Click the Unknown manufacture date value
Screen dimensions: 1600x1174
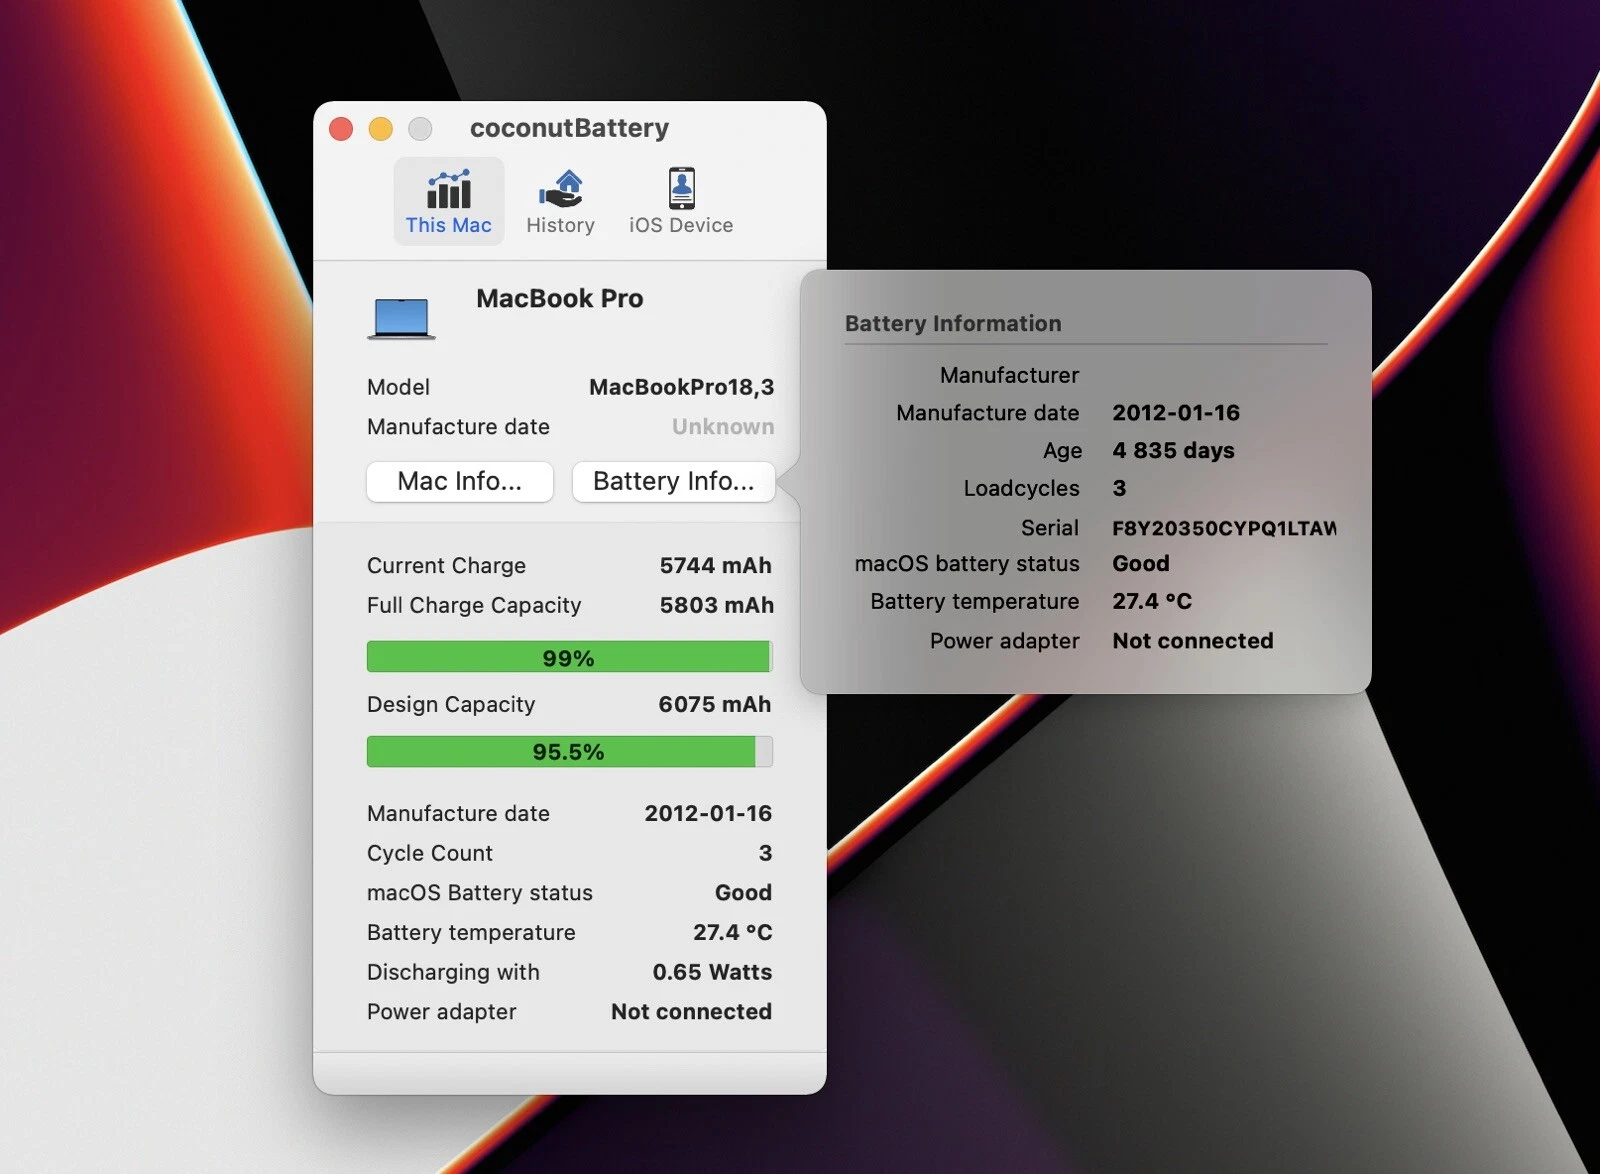tap(723, 427)
